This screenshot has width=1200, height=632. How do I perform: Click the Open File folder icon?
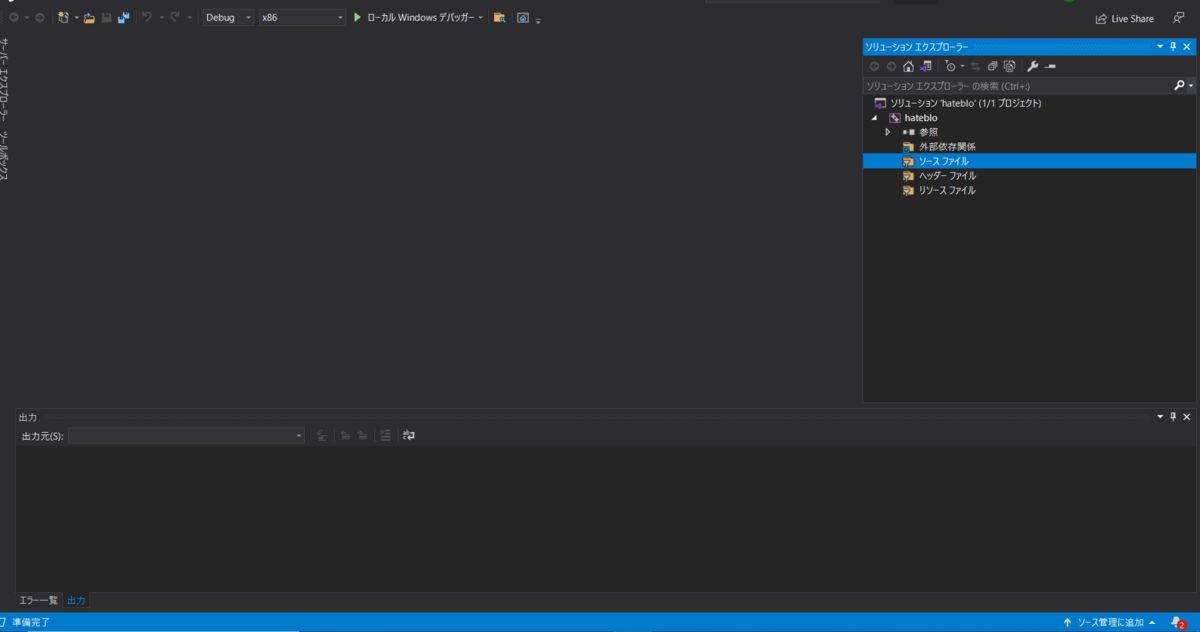click(x=89, y=18)
